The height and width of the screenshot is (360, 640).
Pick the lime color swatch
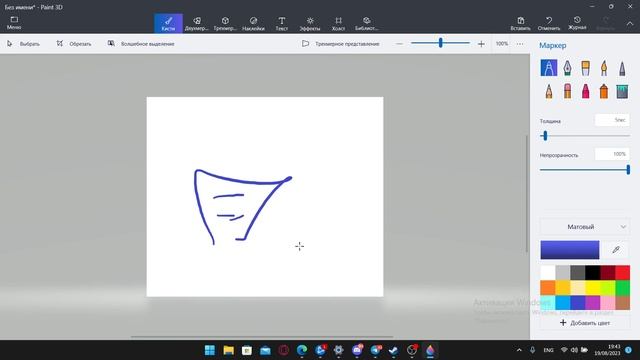point(607,288)
